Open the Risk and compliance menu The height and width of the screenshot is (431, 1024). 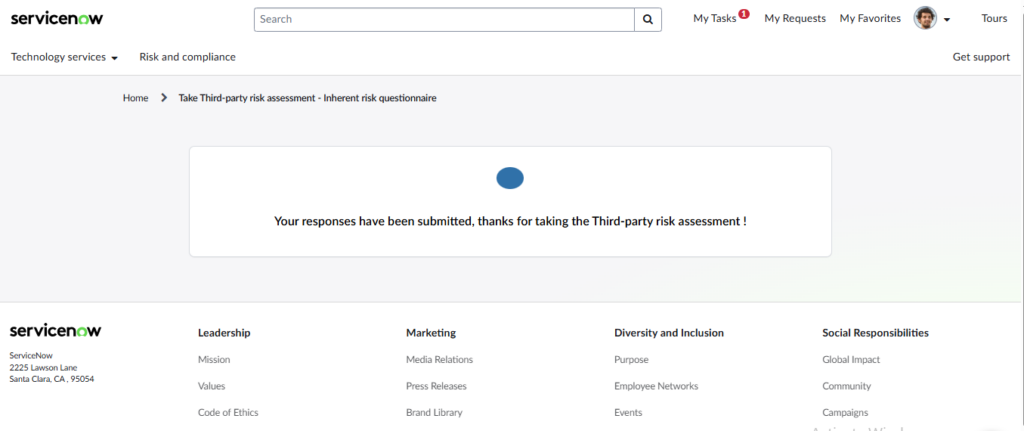click(x=187, y=57)
